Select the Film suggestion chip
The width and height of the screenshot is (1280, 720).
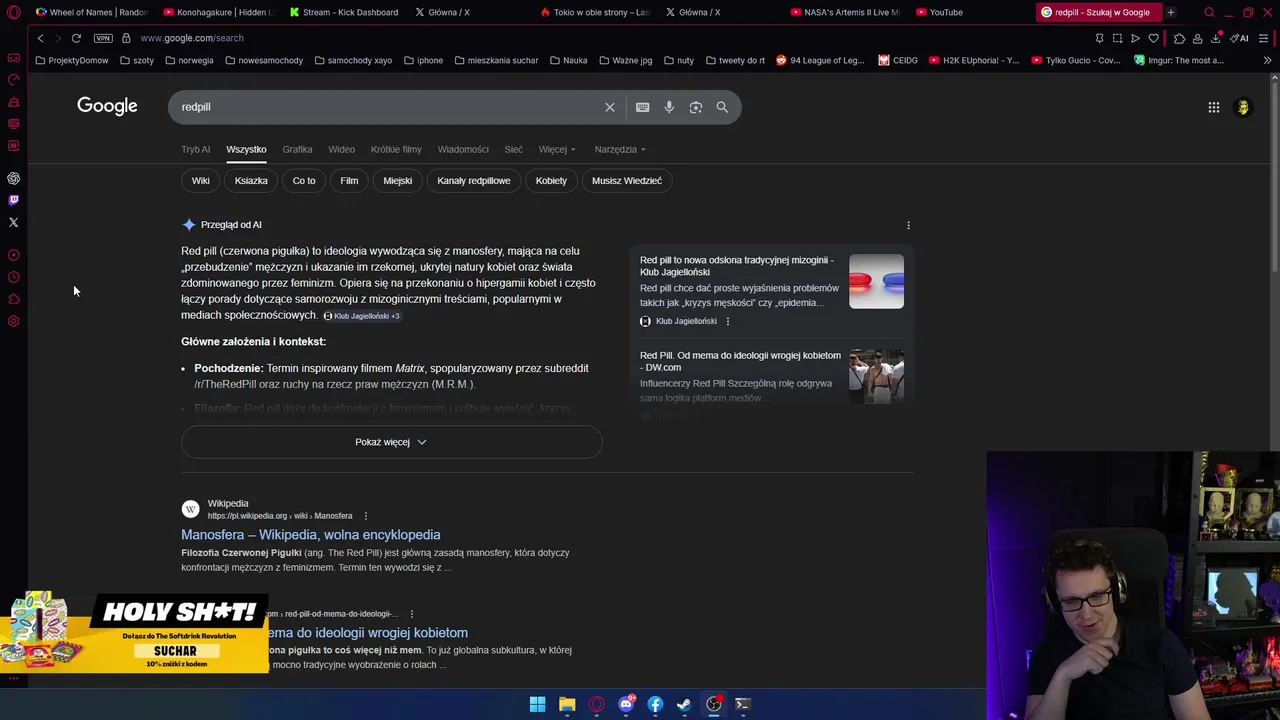[x=349, y=181]
